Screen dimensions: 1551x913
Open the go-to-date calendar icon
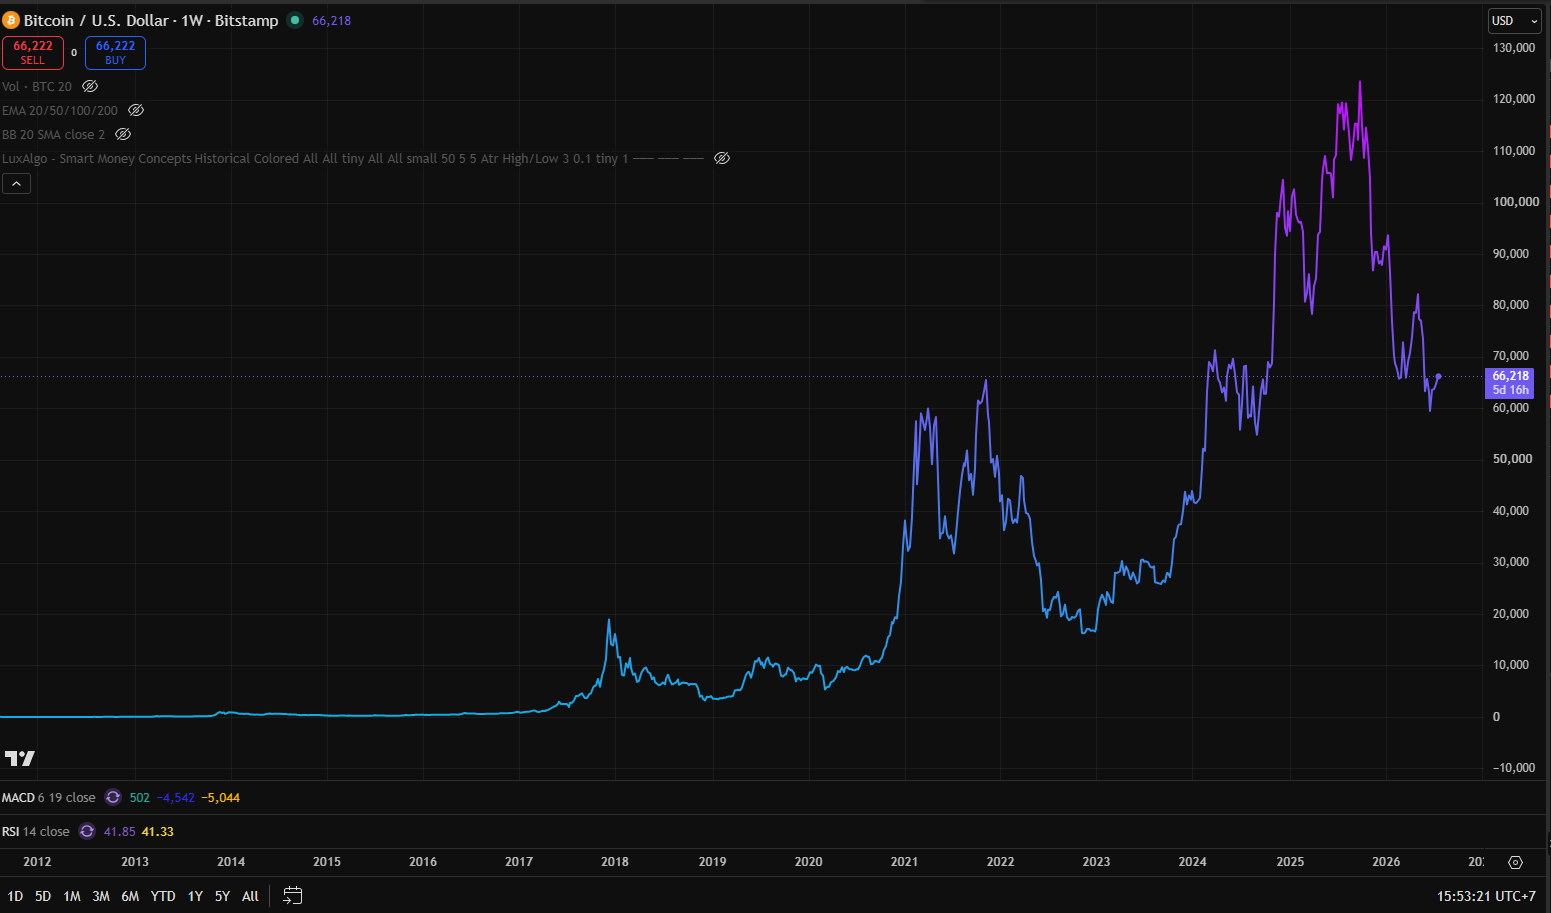pos(292,896)
